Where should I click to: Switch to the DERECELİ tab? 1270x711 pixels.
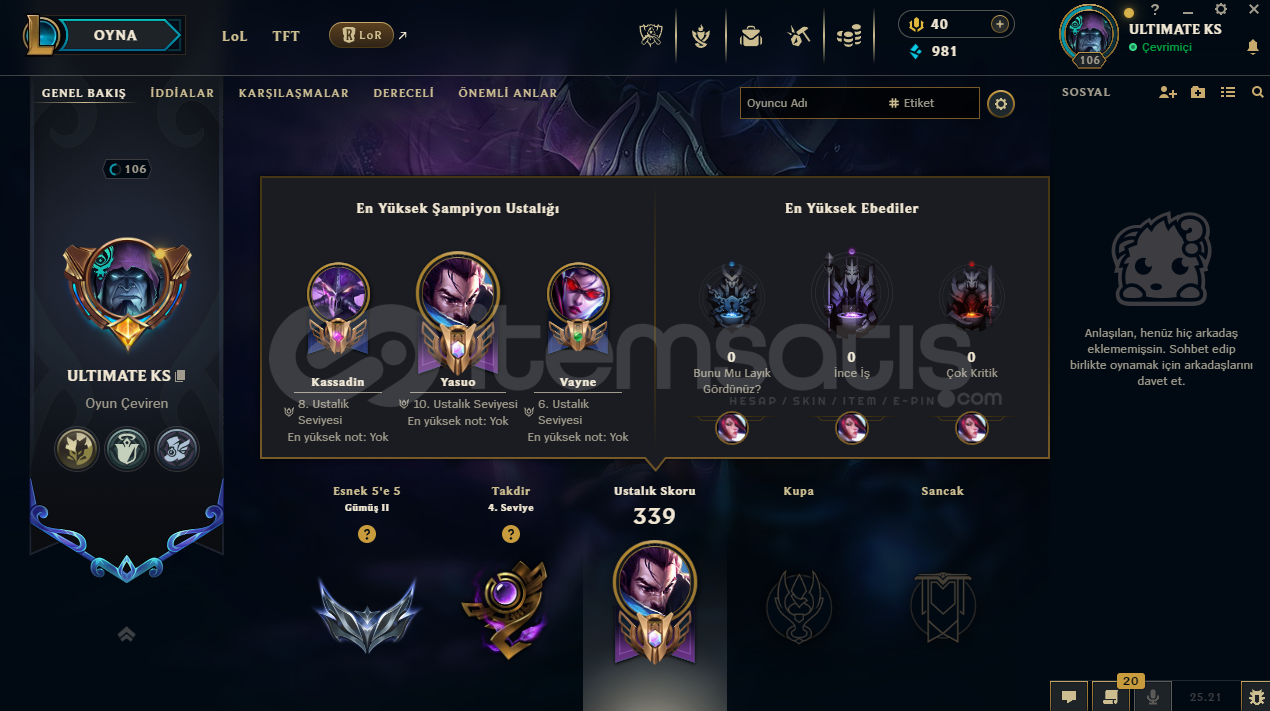click(403, 93)
